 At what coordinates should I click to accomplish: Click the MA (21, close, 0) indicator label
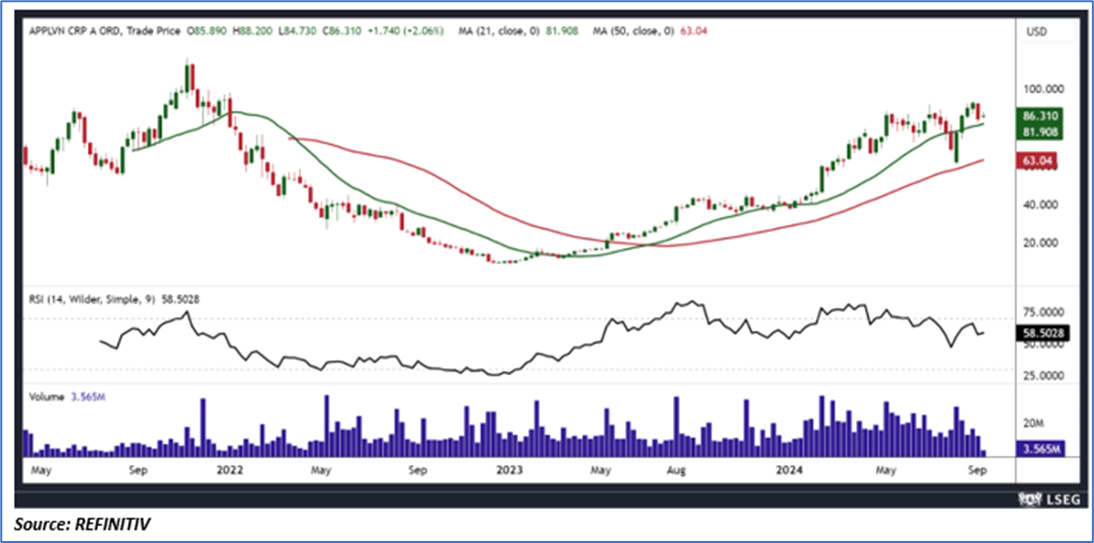(497, 31)
